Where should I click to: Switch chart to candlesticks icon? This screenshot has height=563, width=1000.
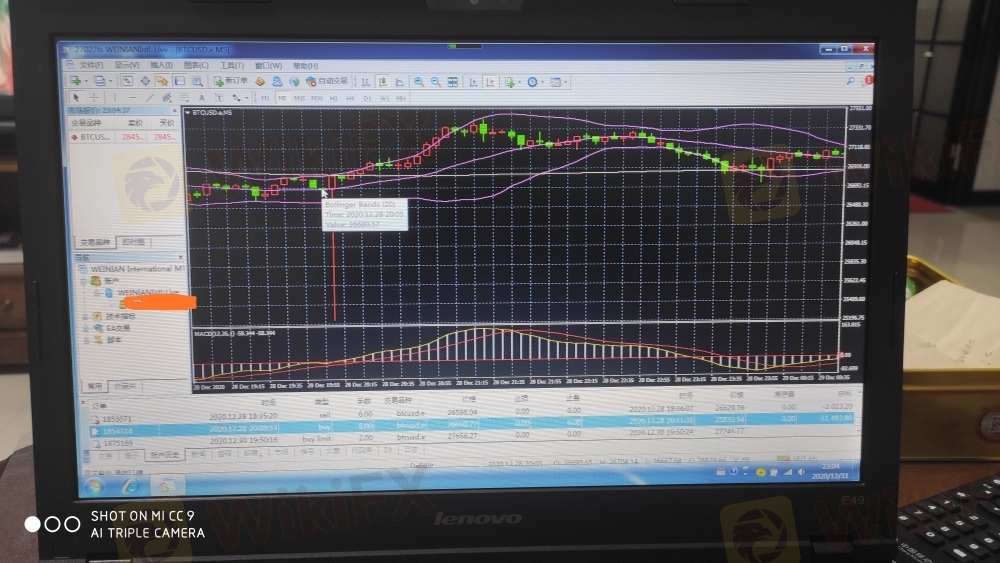(x=383, y=82)
